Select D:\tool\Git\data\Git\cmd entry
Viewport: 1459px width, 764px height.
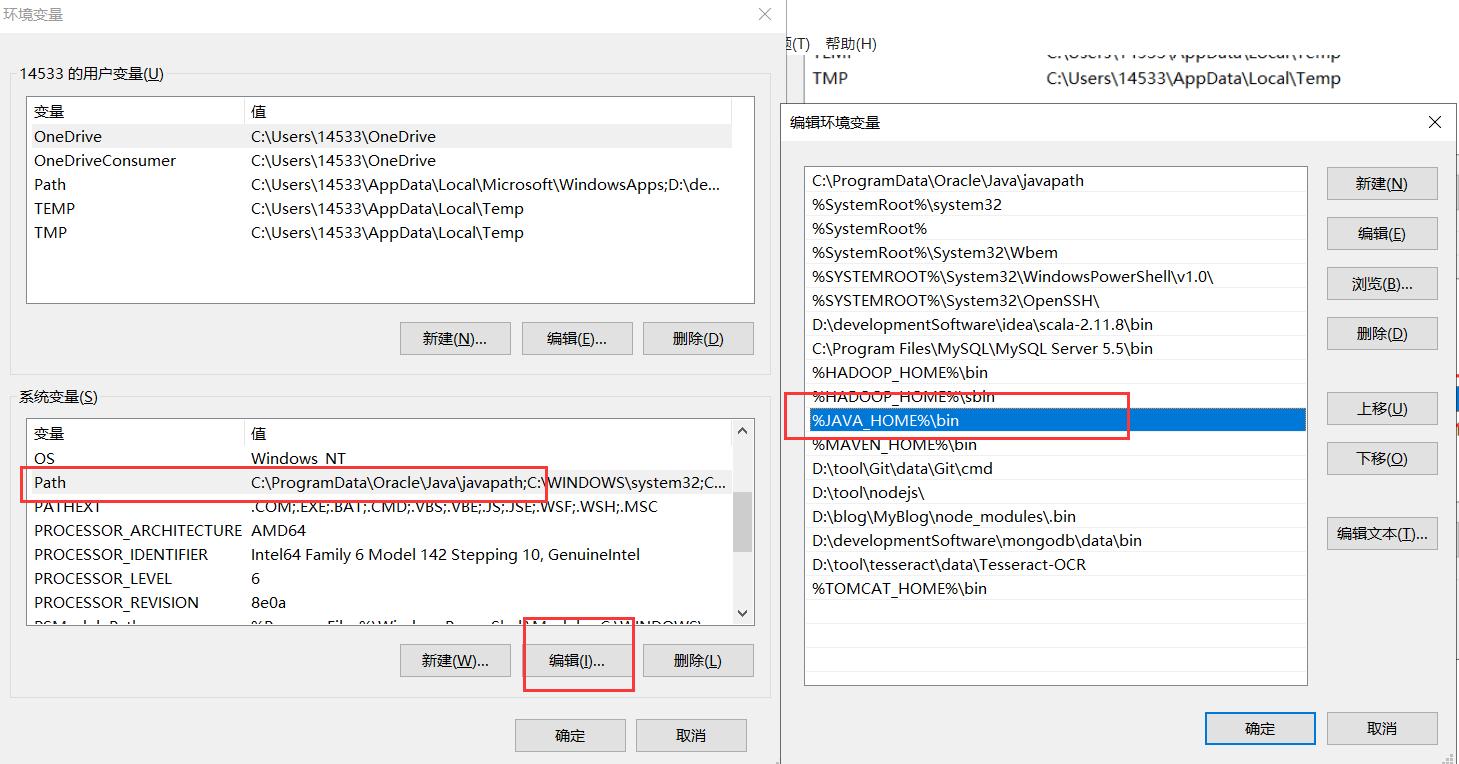1056,469
